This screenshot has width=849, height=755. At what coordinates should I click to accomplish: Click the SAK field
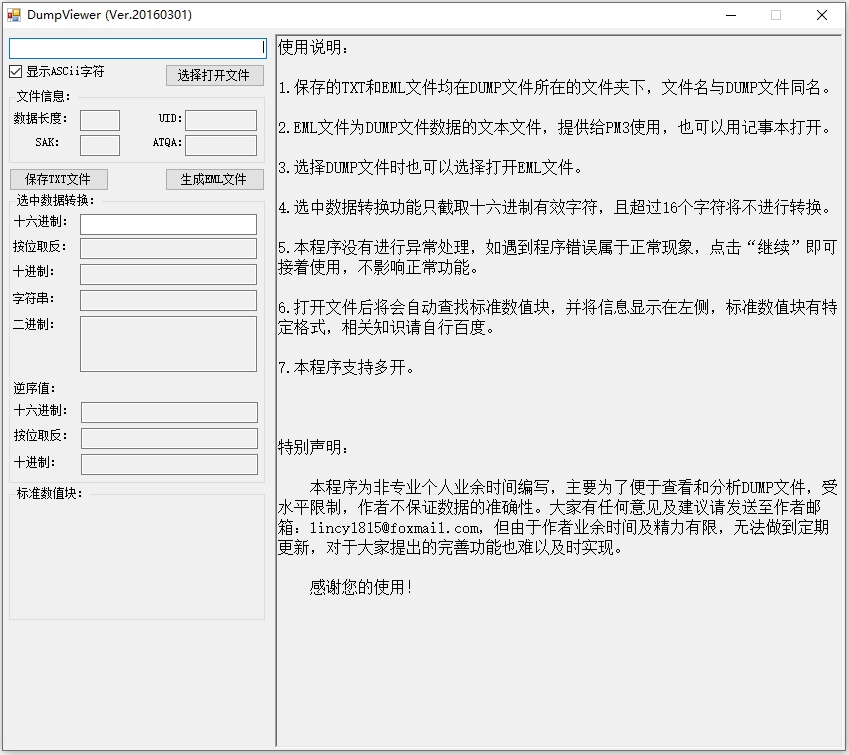[100, 145]
